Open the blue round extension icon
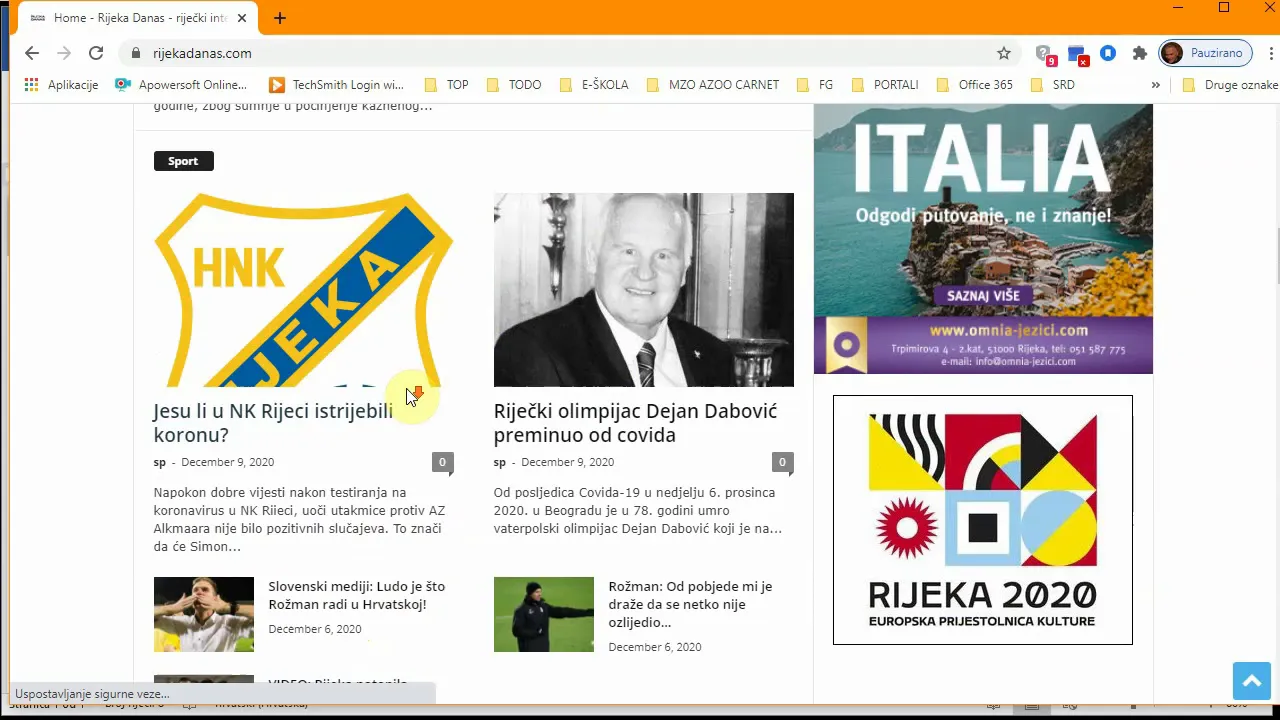Image resolution: width=1280 pixels, height=720 pixels. tap(1108, 53)
